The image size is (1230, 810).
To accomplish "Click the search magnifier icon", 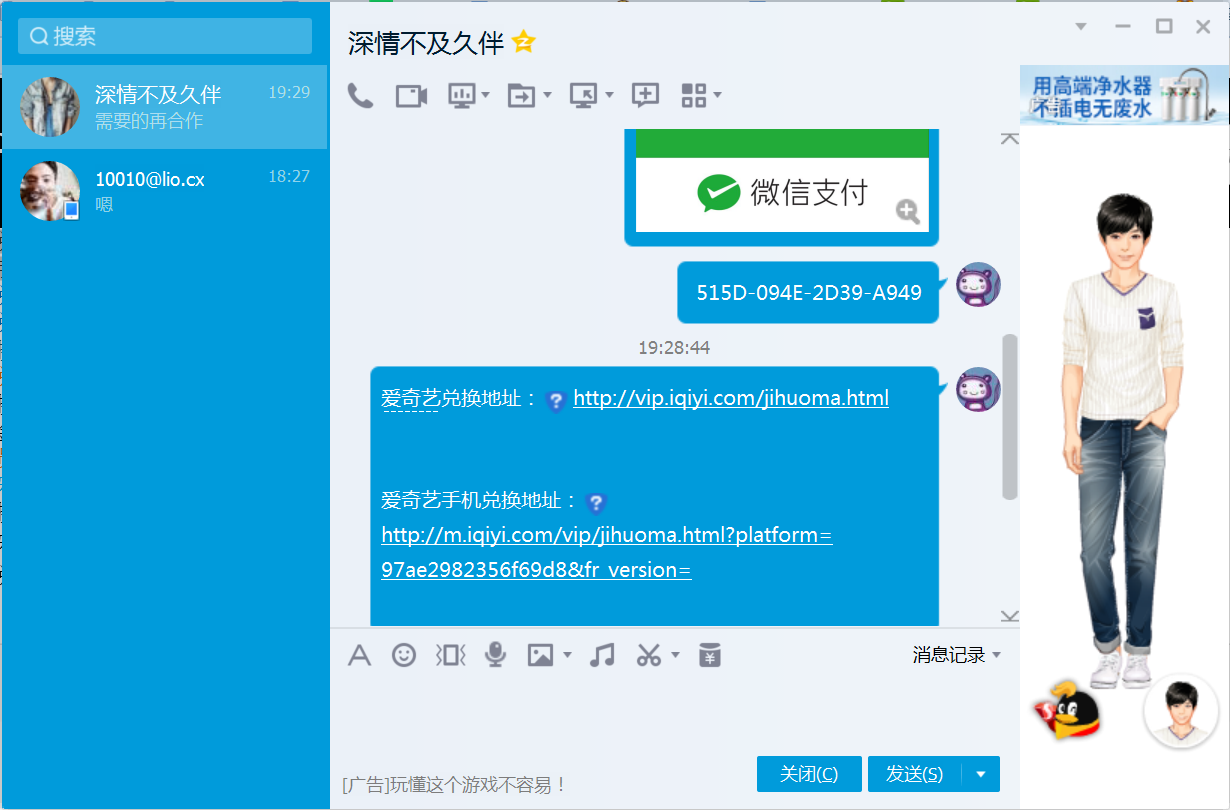I will [x=39, y=37].
